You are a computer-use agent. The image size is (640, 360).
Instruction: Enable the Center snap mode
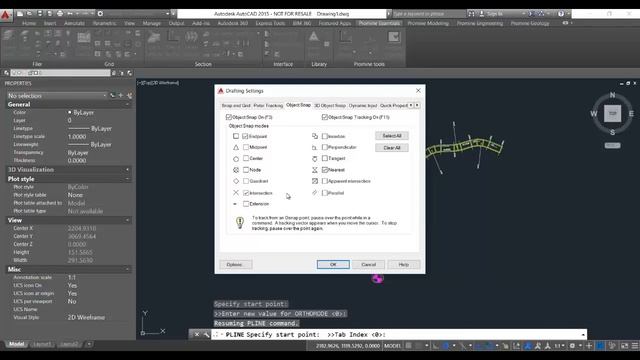click(246, 158)
